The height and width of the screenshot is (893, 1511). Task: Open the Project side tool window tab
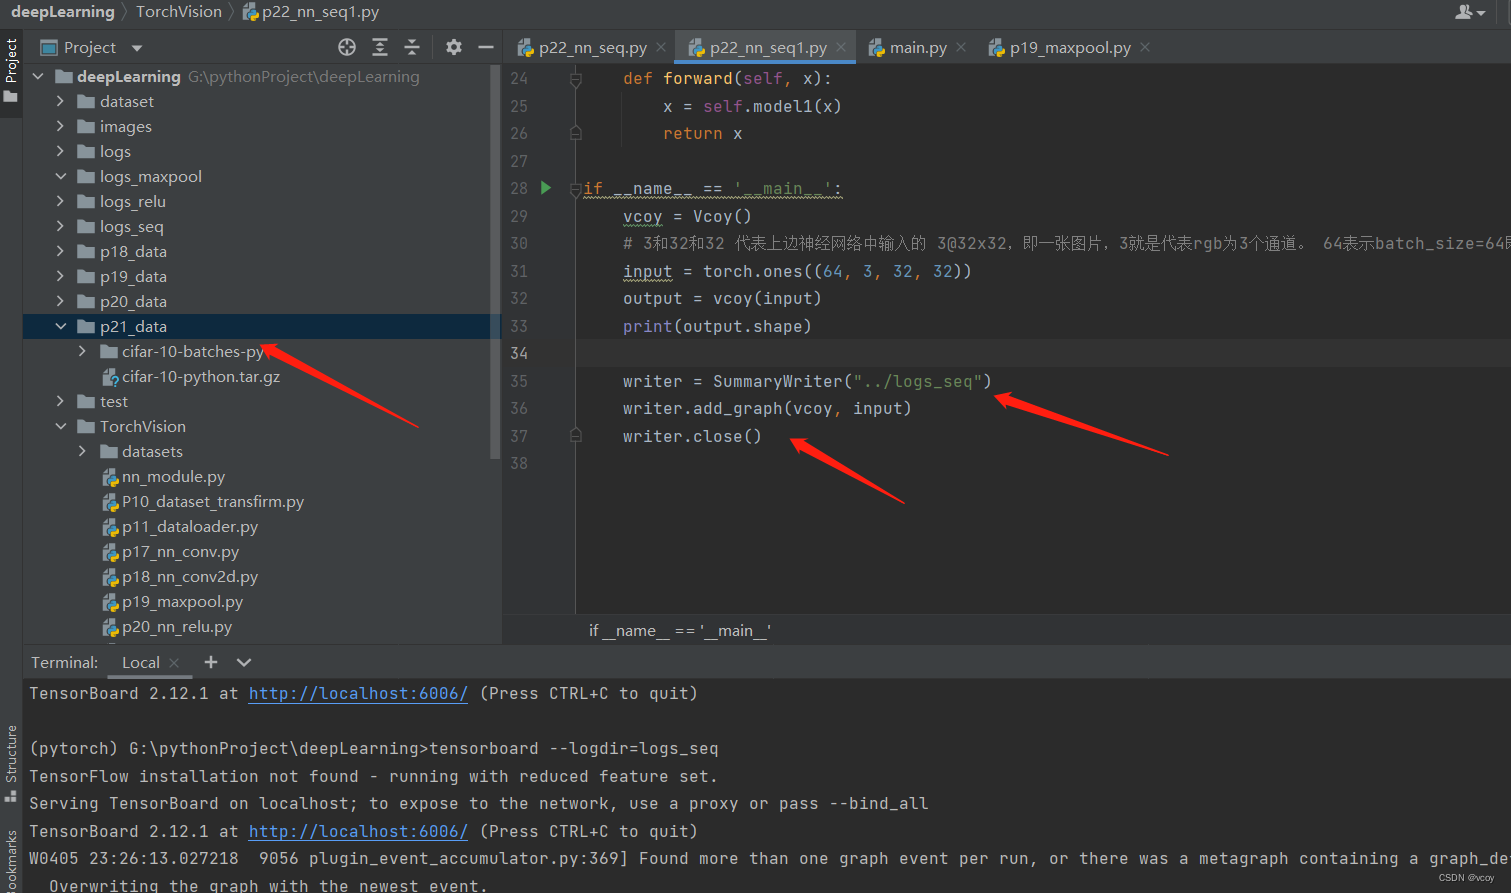(11, 70)
